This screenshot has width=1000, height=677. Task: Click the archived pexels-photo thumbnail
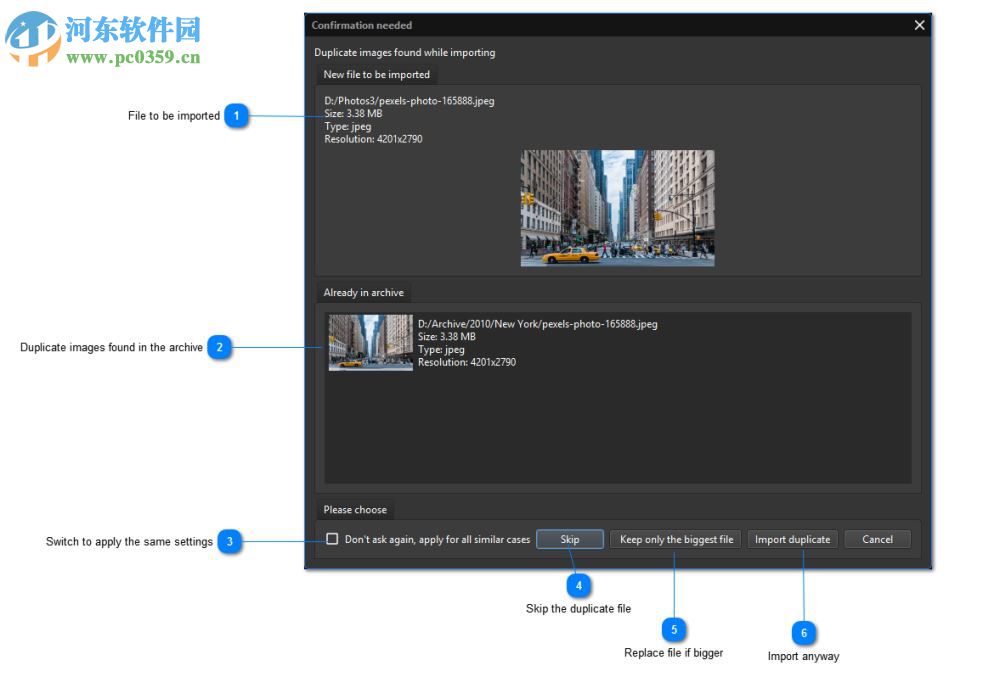click(x=370, y=340)
